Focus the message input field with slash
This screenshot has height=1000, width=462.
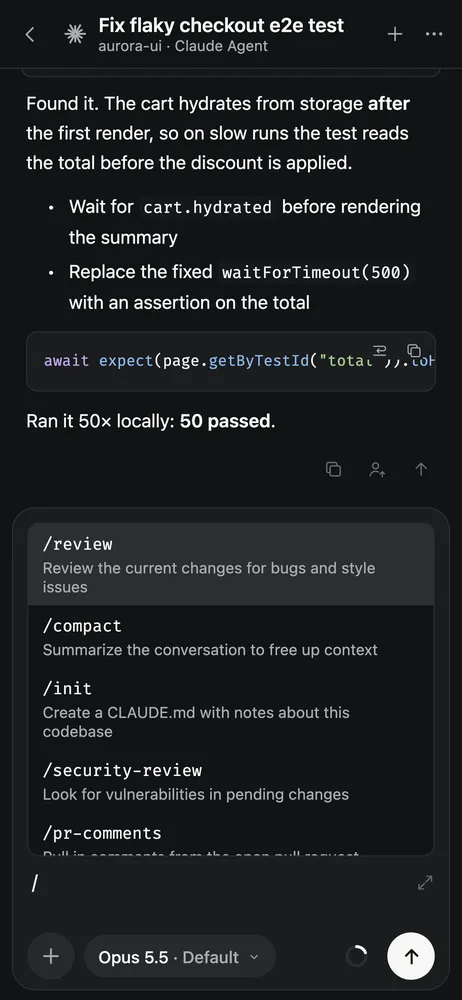[x=217, y=885]
